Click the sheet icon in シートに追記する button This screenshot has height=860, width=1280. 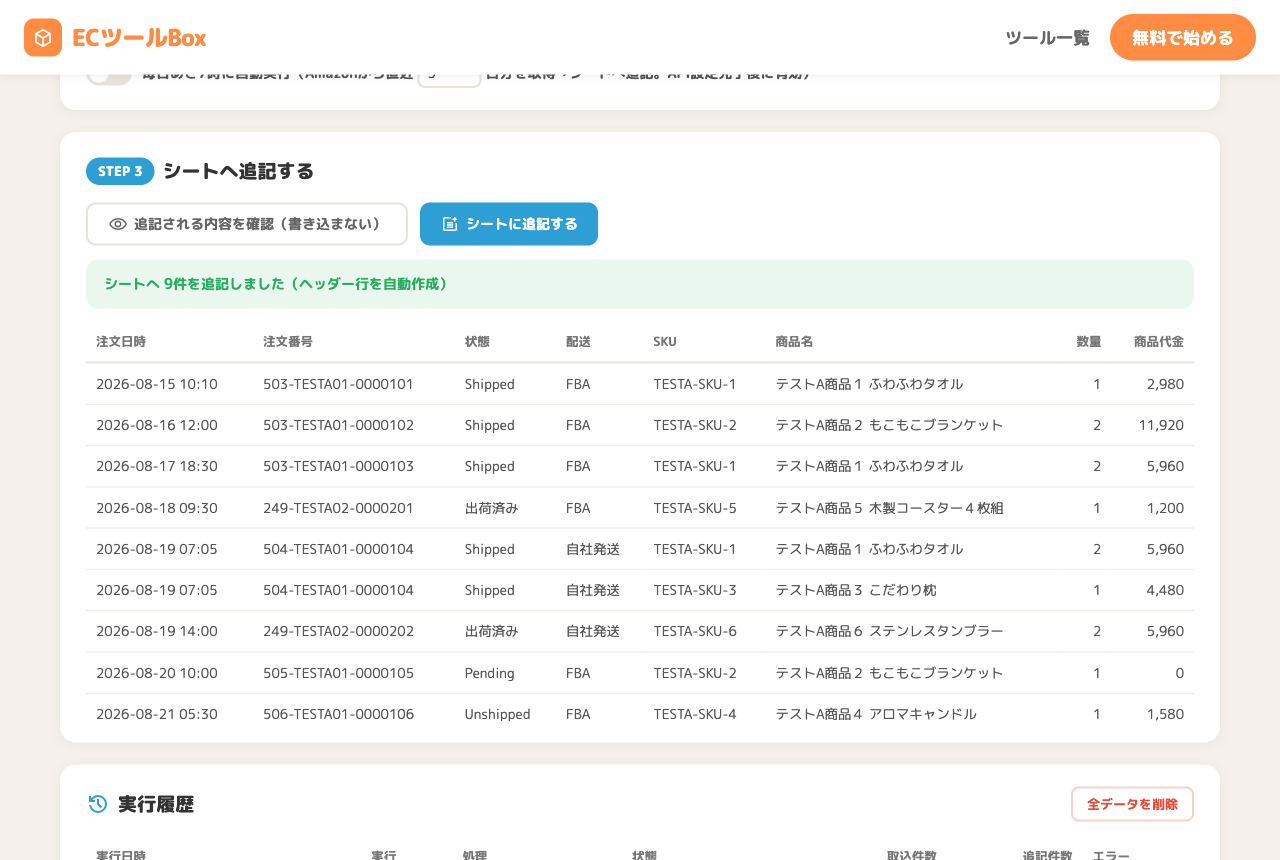[450, 224]
